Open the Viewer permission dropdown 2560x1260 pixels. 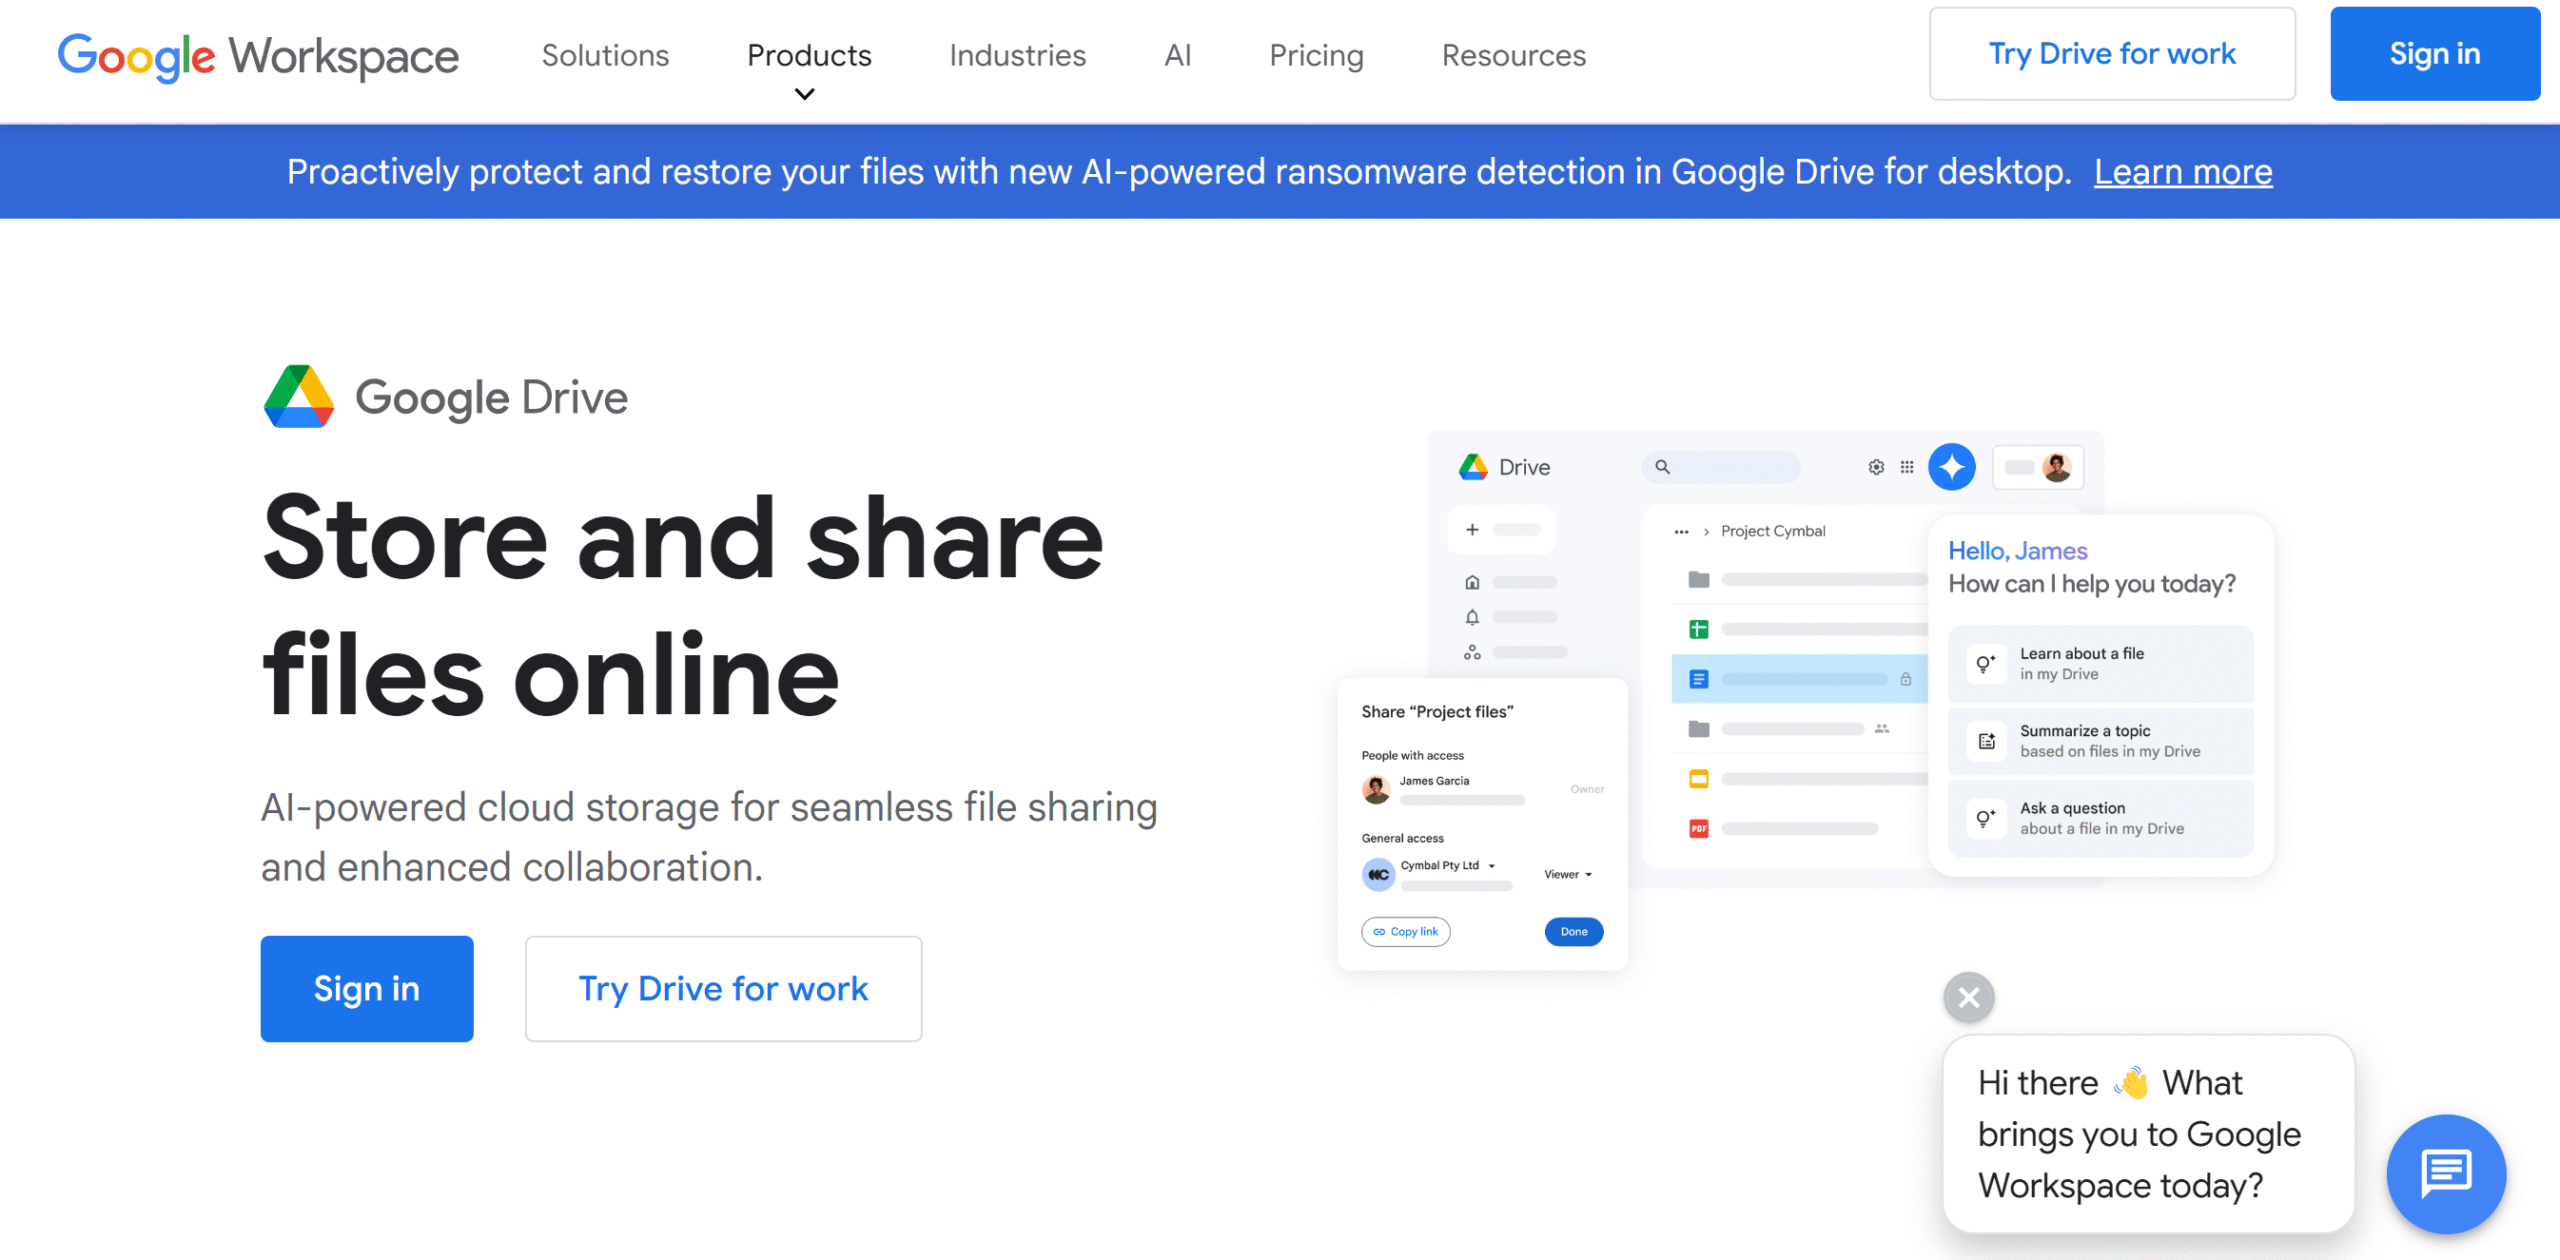(1567, 874)
